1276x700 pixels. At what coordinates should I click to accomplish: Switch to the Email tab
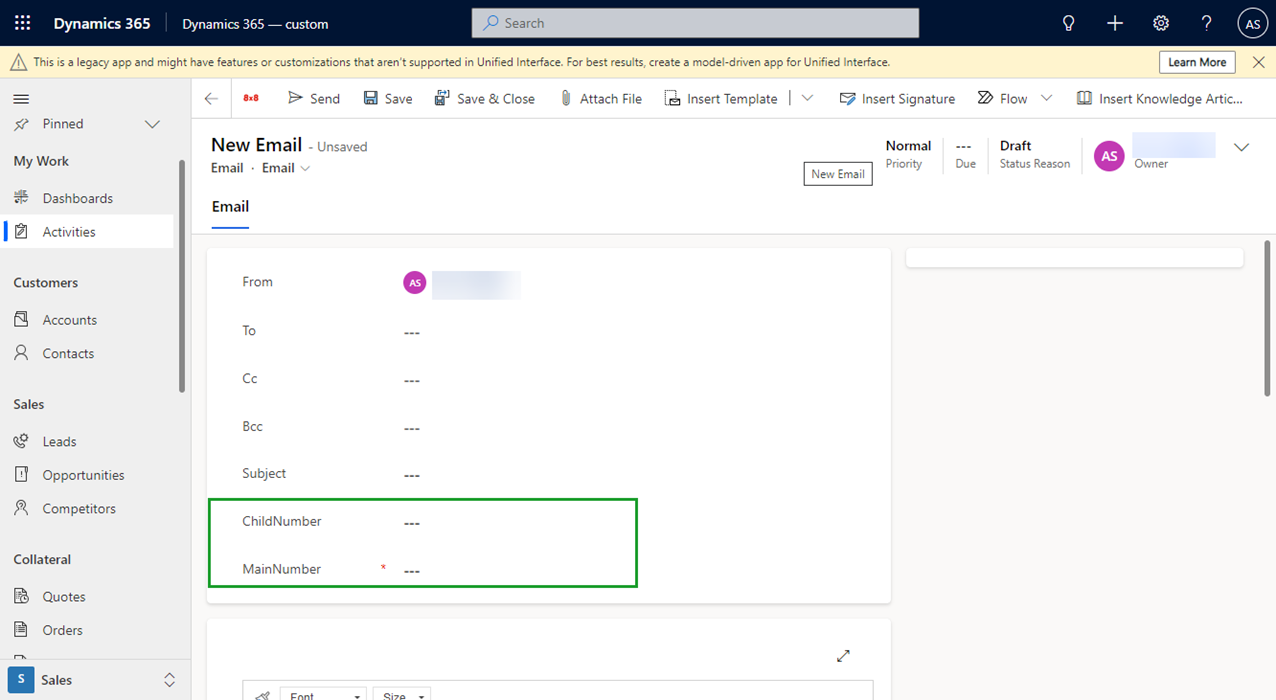[230, 206]
